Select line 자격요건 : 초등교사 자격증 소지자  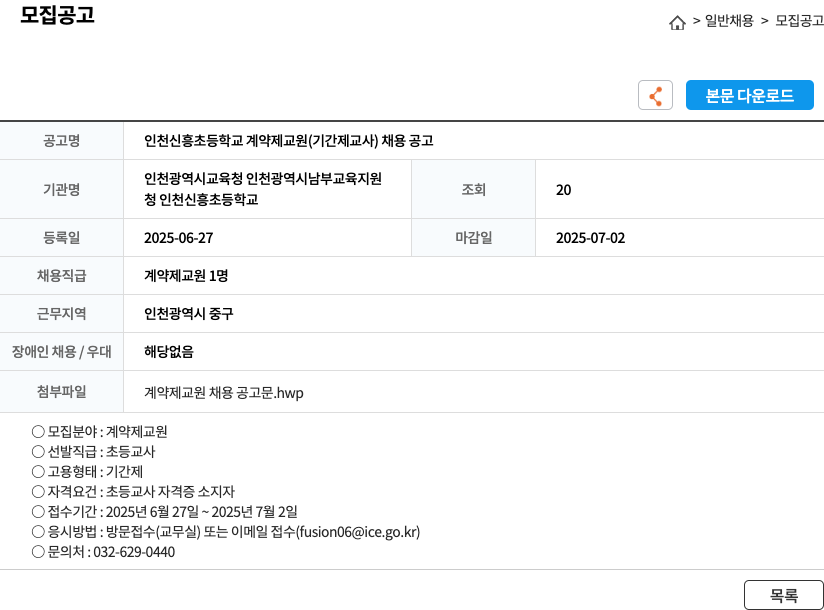133,491
